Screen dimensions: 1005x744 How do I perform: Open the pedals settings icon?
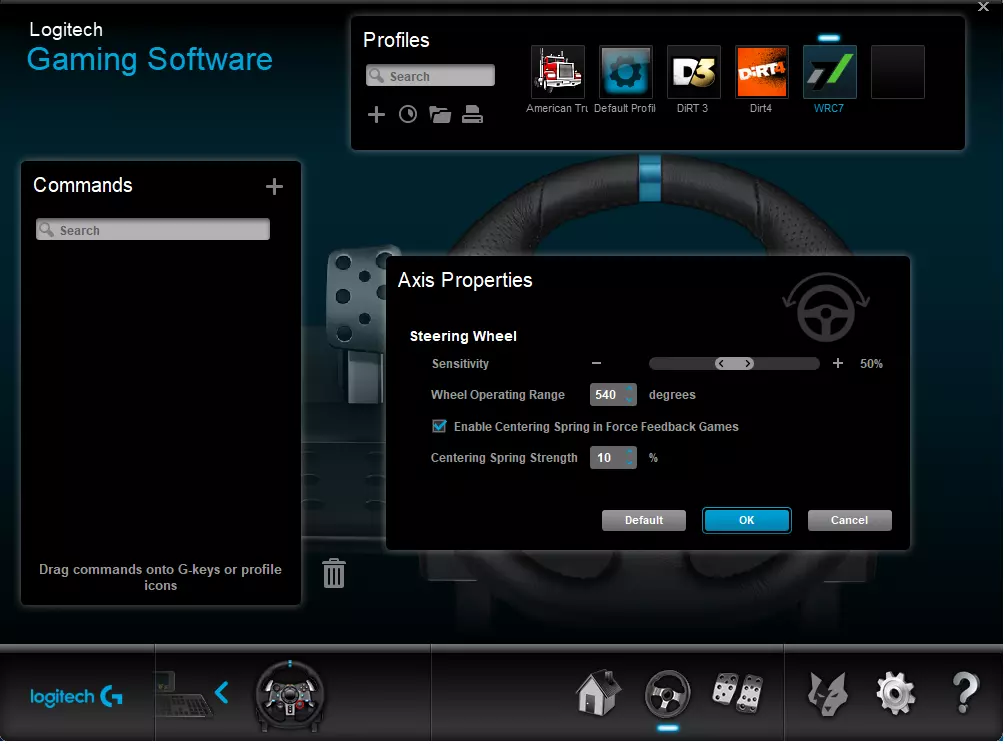(x=738, y=693)
